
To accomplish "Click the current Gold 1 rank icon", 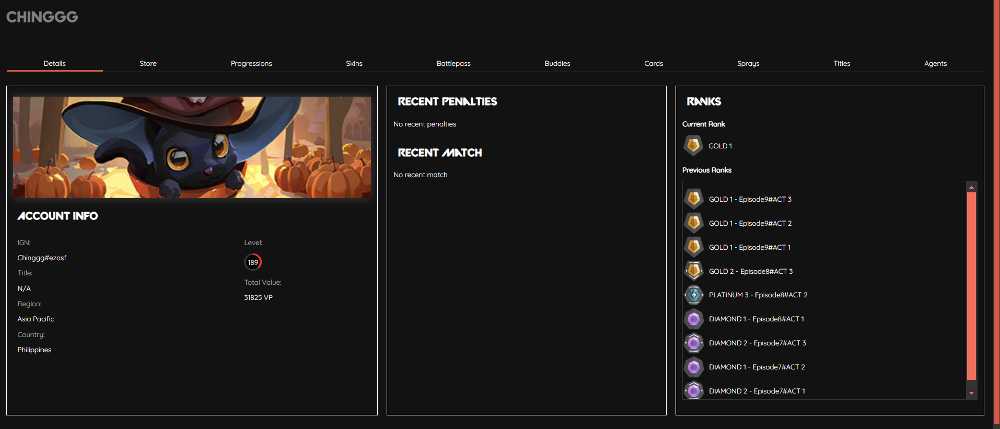I will (x=693, y=146).
